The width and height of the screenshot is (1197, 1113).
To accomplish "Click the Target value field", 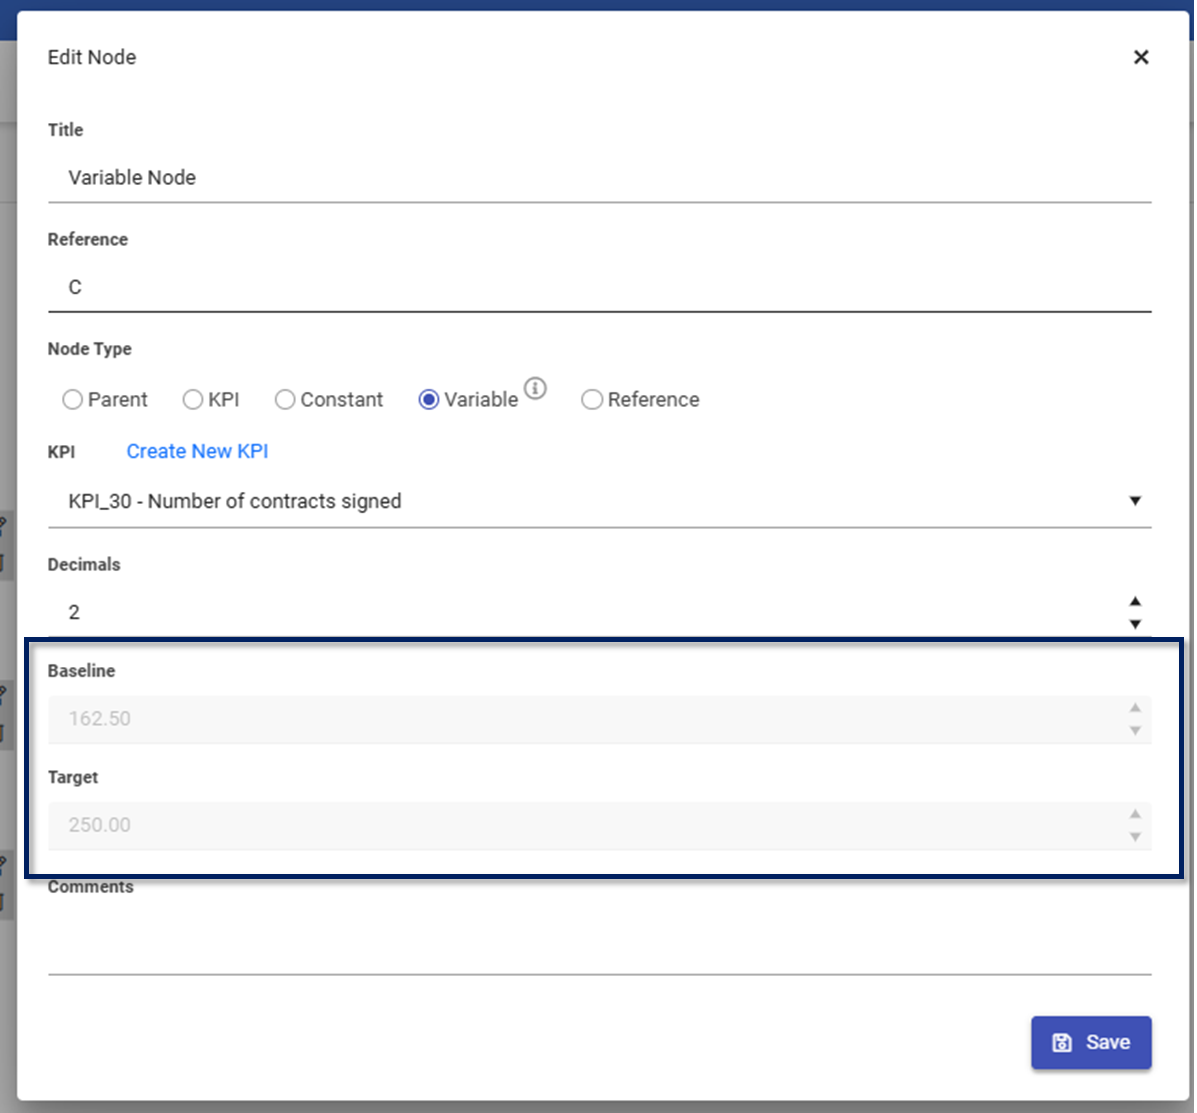I will click(x=599, y=825).
